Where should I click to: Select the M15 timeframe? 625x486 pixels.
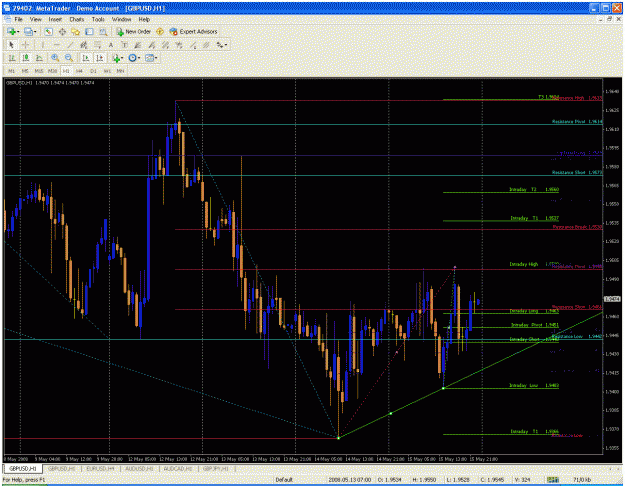click(x=39, y=71)
